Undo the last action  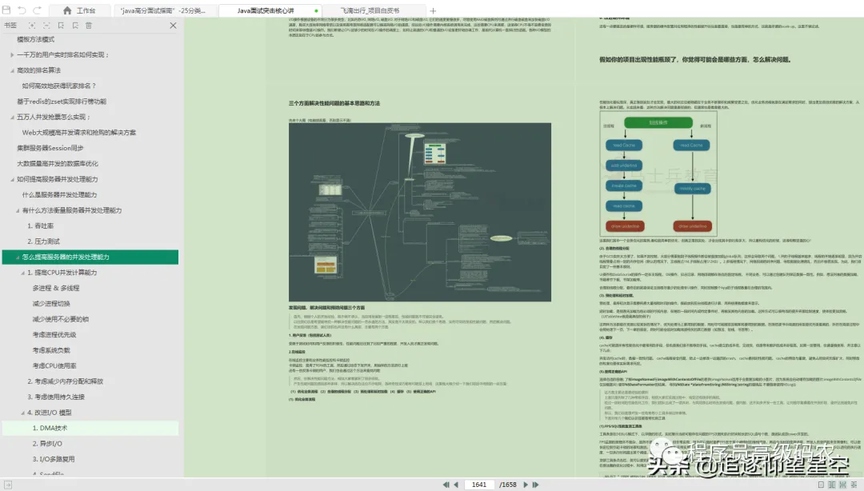click(22, 10)
